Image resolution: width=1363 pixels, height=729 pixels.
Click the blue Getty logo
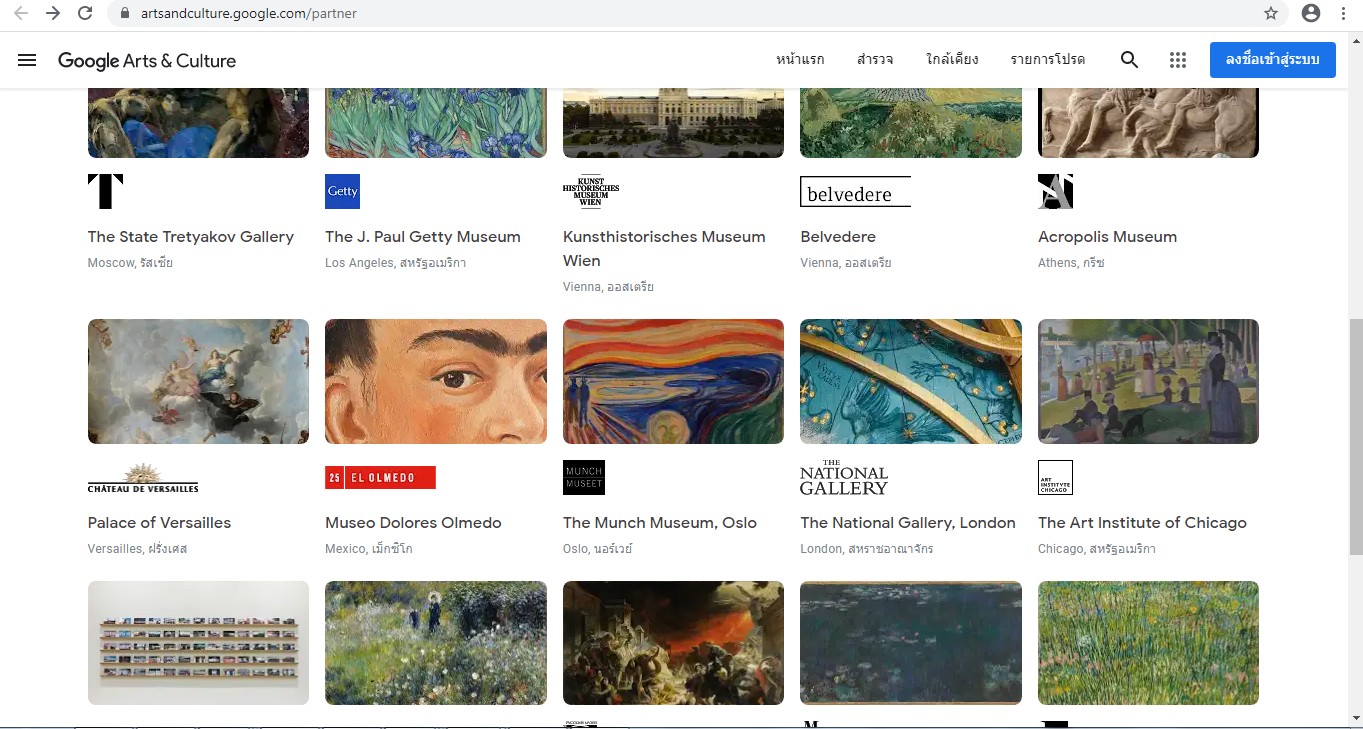342,191
